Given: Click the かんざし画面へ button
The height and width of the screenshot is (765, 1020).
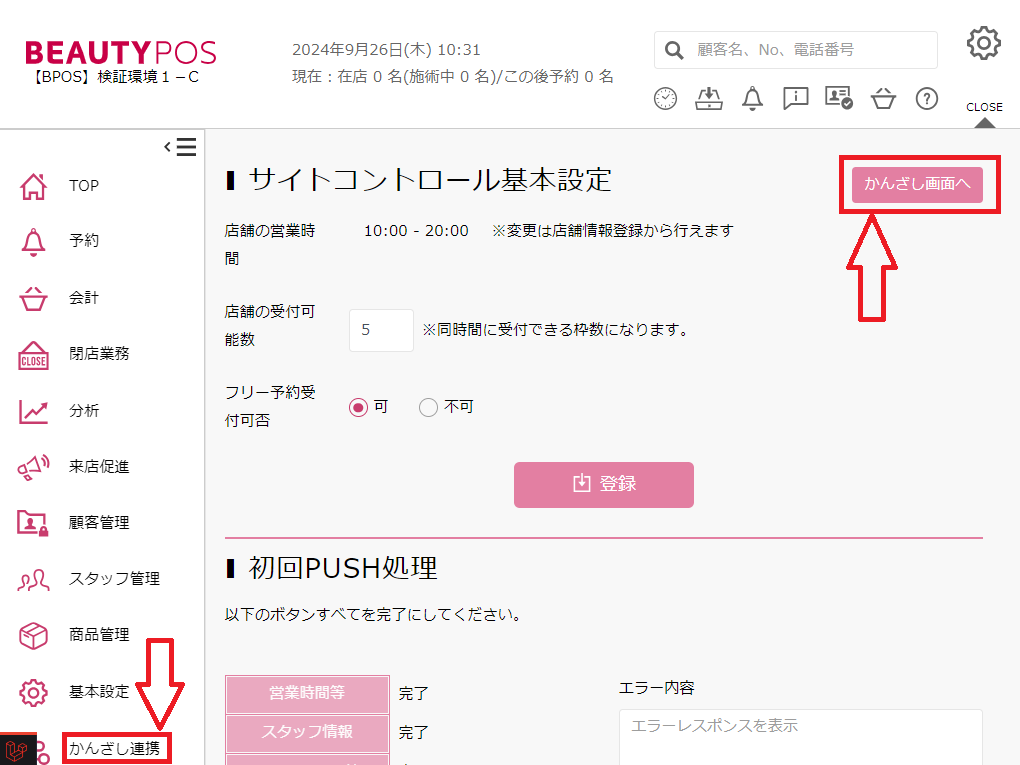Looking at the screenshot, I should (917, 185).
